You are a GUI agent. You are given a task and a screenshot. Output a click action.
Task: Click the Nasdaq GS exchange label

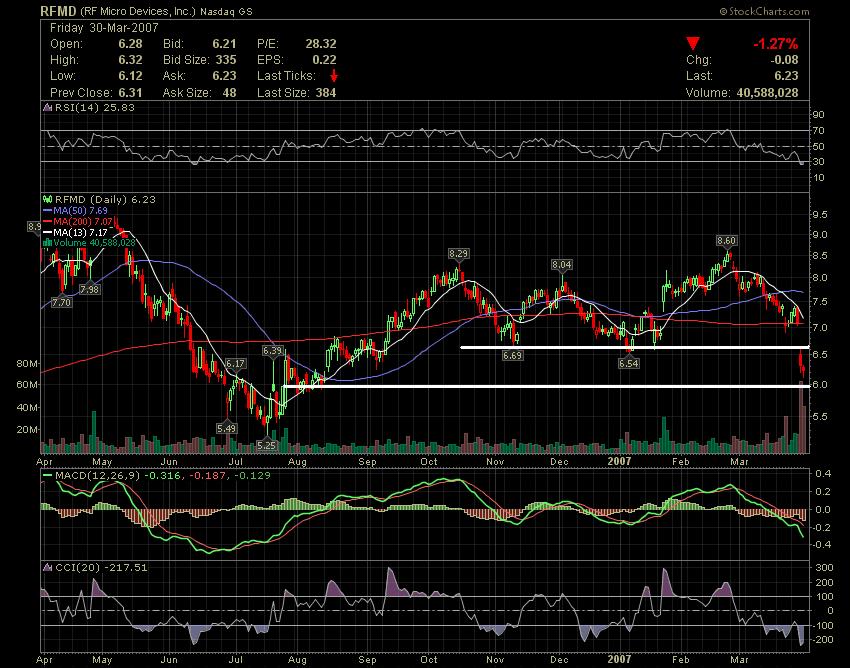coord(226,11)
